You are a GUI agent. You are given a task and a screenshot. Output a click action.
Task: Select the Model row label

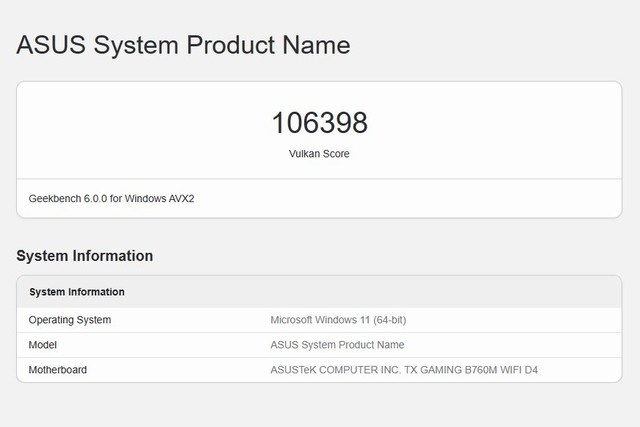(43, 345)
